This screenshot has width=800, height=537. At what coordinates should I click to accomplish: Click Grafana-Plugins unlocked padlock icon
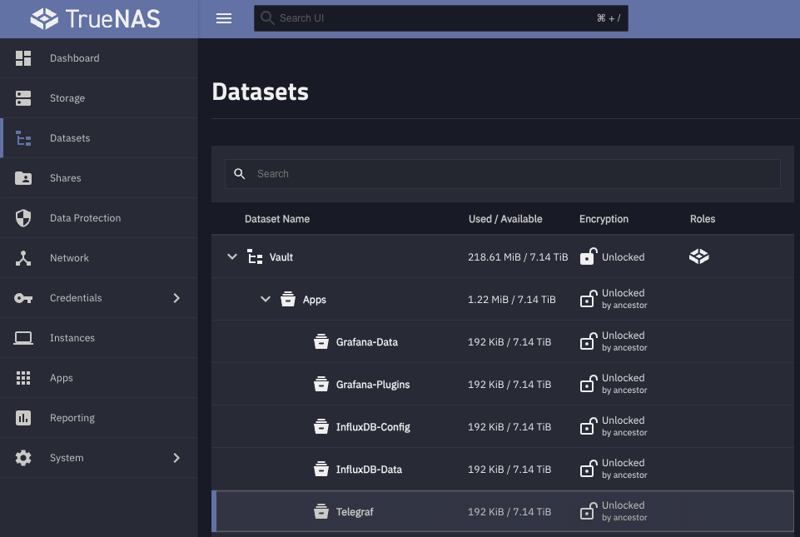tap(588, 383)
